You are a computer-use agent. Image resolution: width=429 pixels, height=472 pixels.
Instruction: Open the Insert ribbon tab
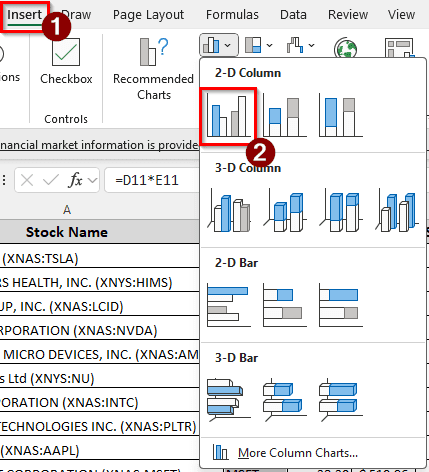[24, 15]
